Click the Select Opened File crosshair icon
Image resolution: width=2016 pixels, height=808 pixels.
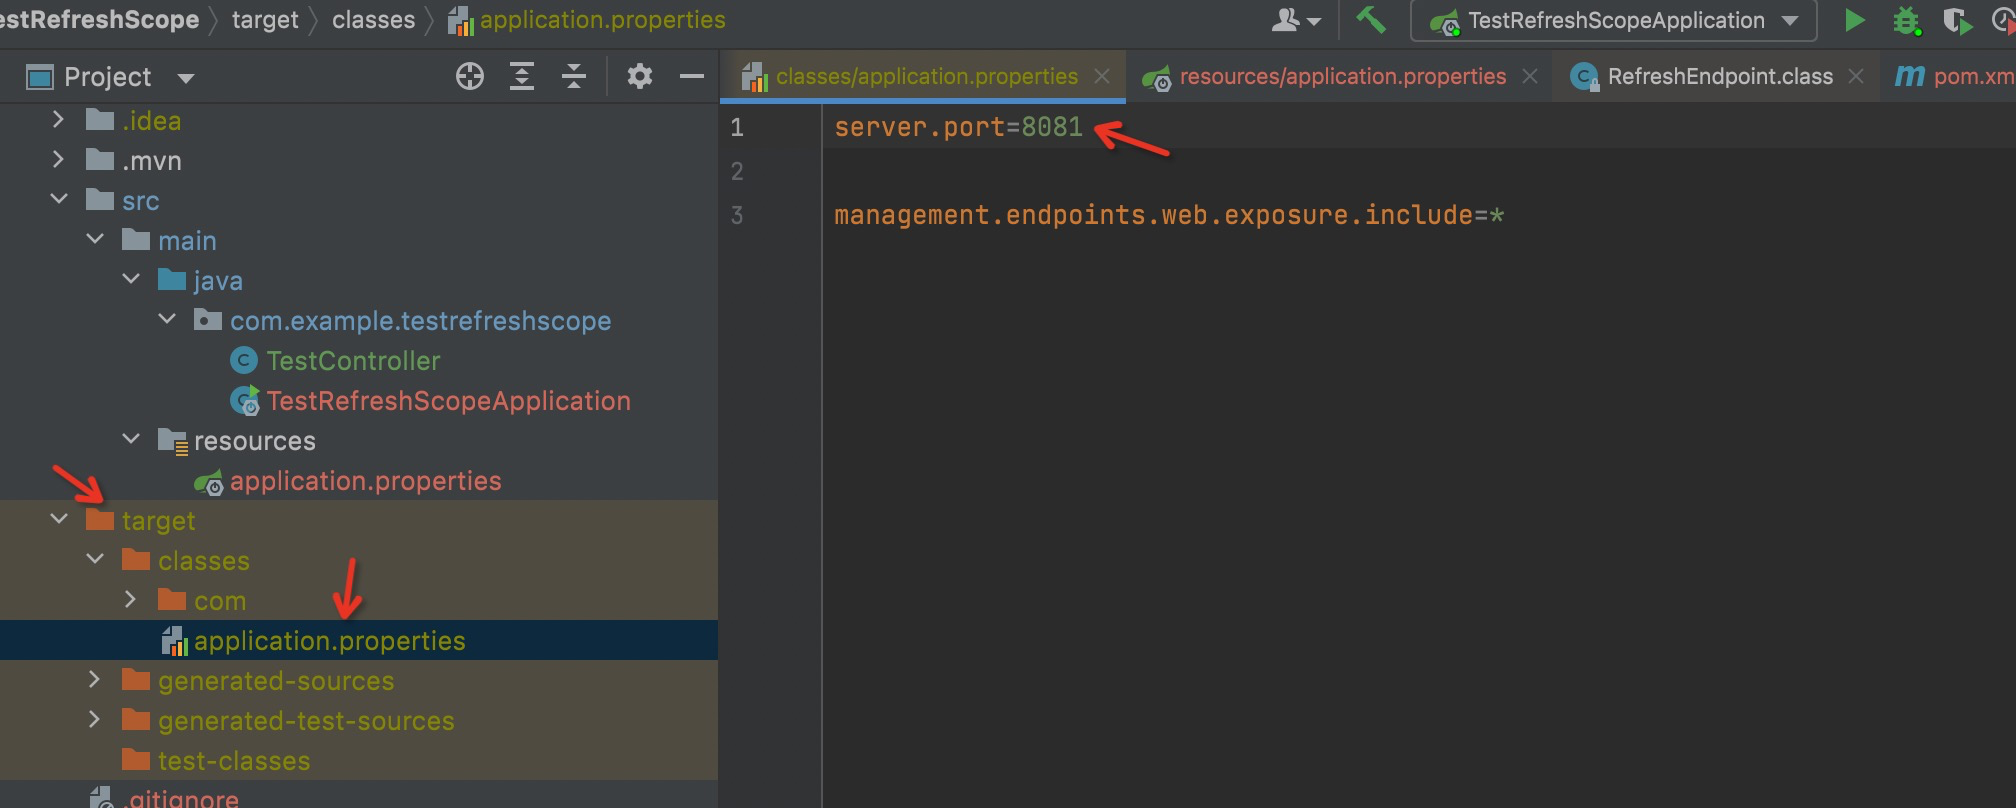pyautogui.click(x=469, y=76)
